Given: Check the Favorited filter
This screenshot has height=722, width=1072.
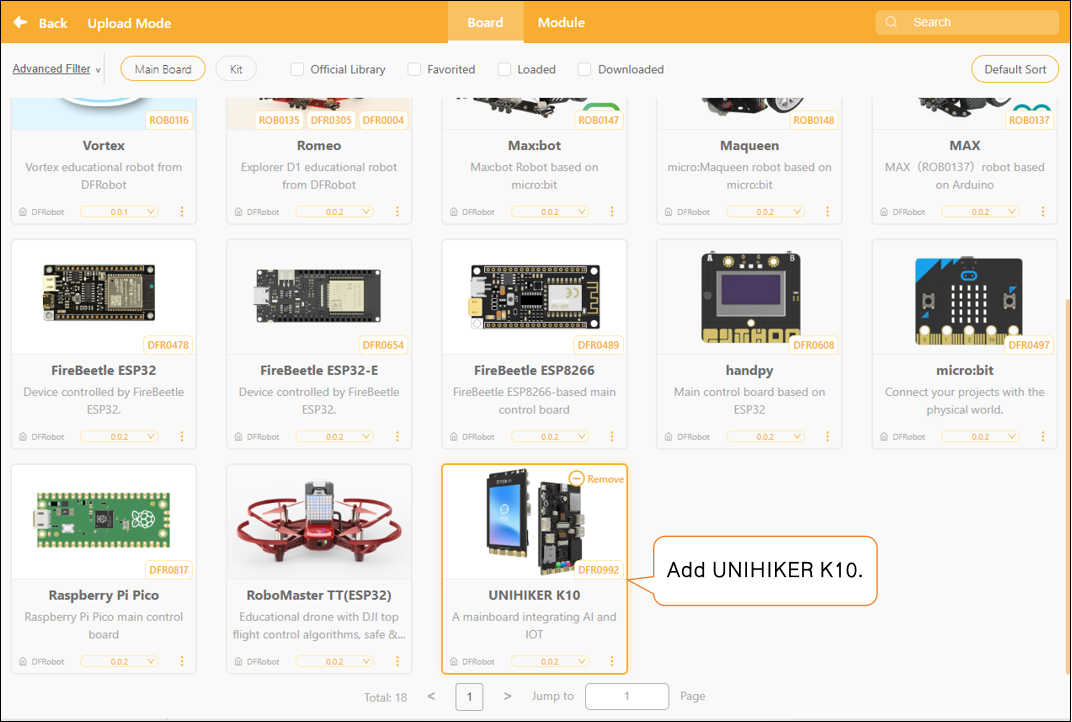Looking at the screenshot, I should (414, 69).
